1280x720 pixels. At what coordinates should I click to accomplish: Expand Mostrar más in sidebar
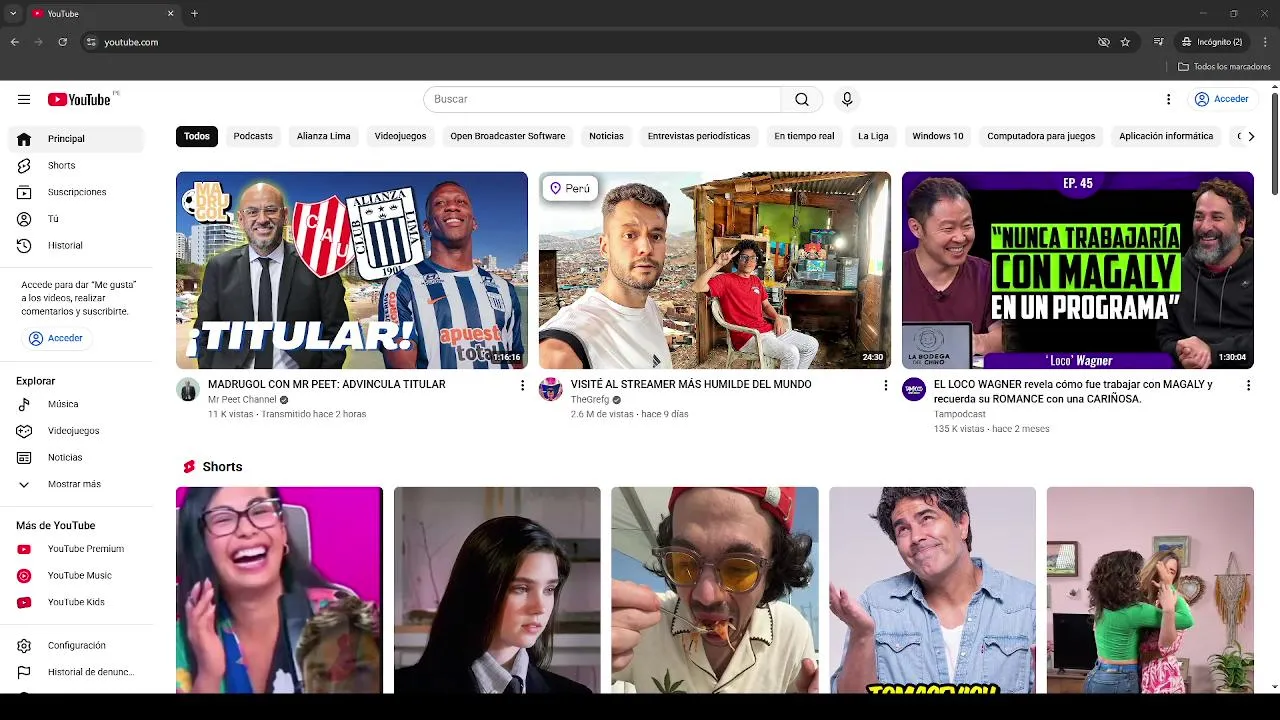[x=76, y=484]
